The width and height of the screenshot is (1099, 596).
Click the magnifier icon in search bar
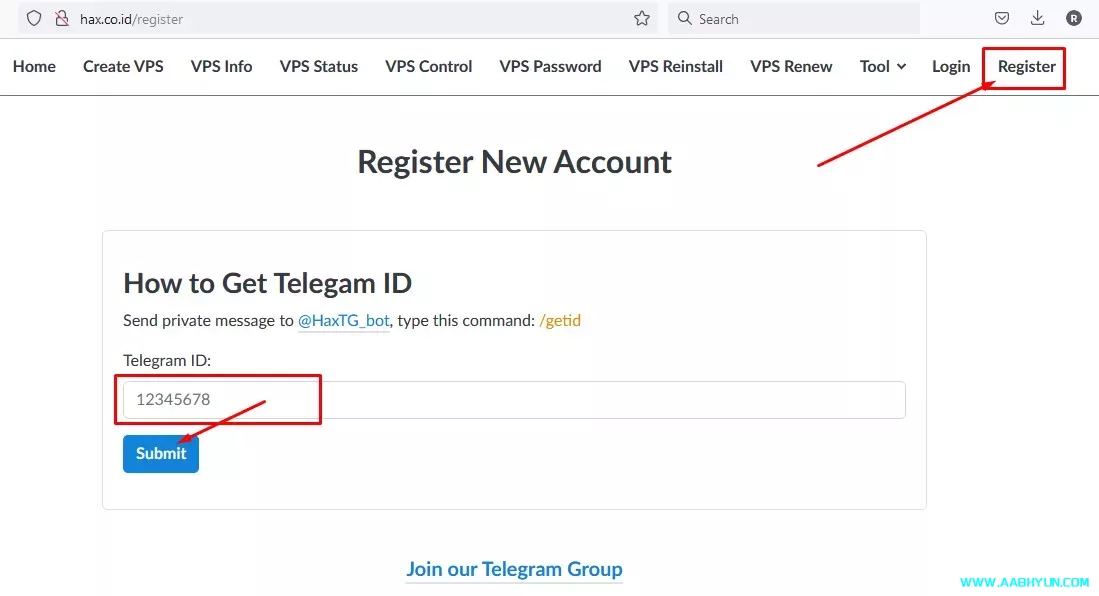click(x=685, y=18)
